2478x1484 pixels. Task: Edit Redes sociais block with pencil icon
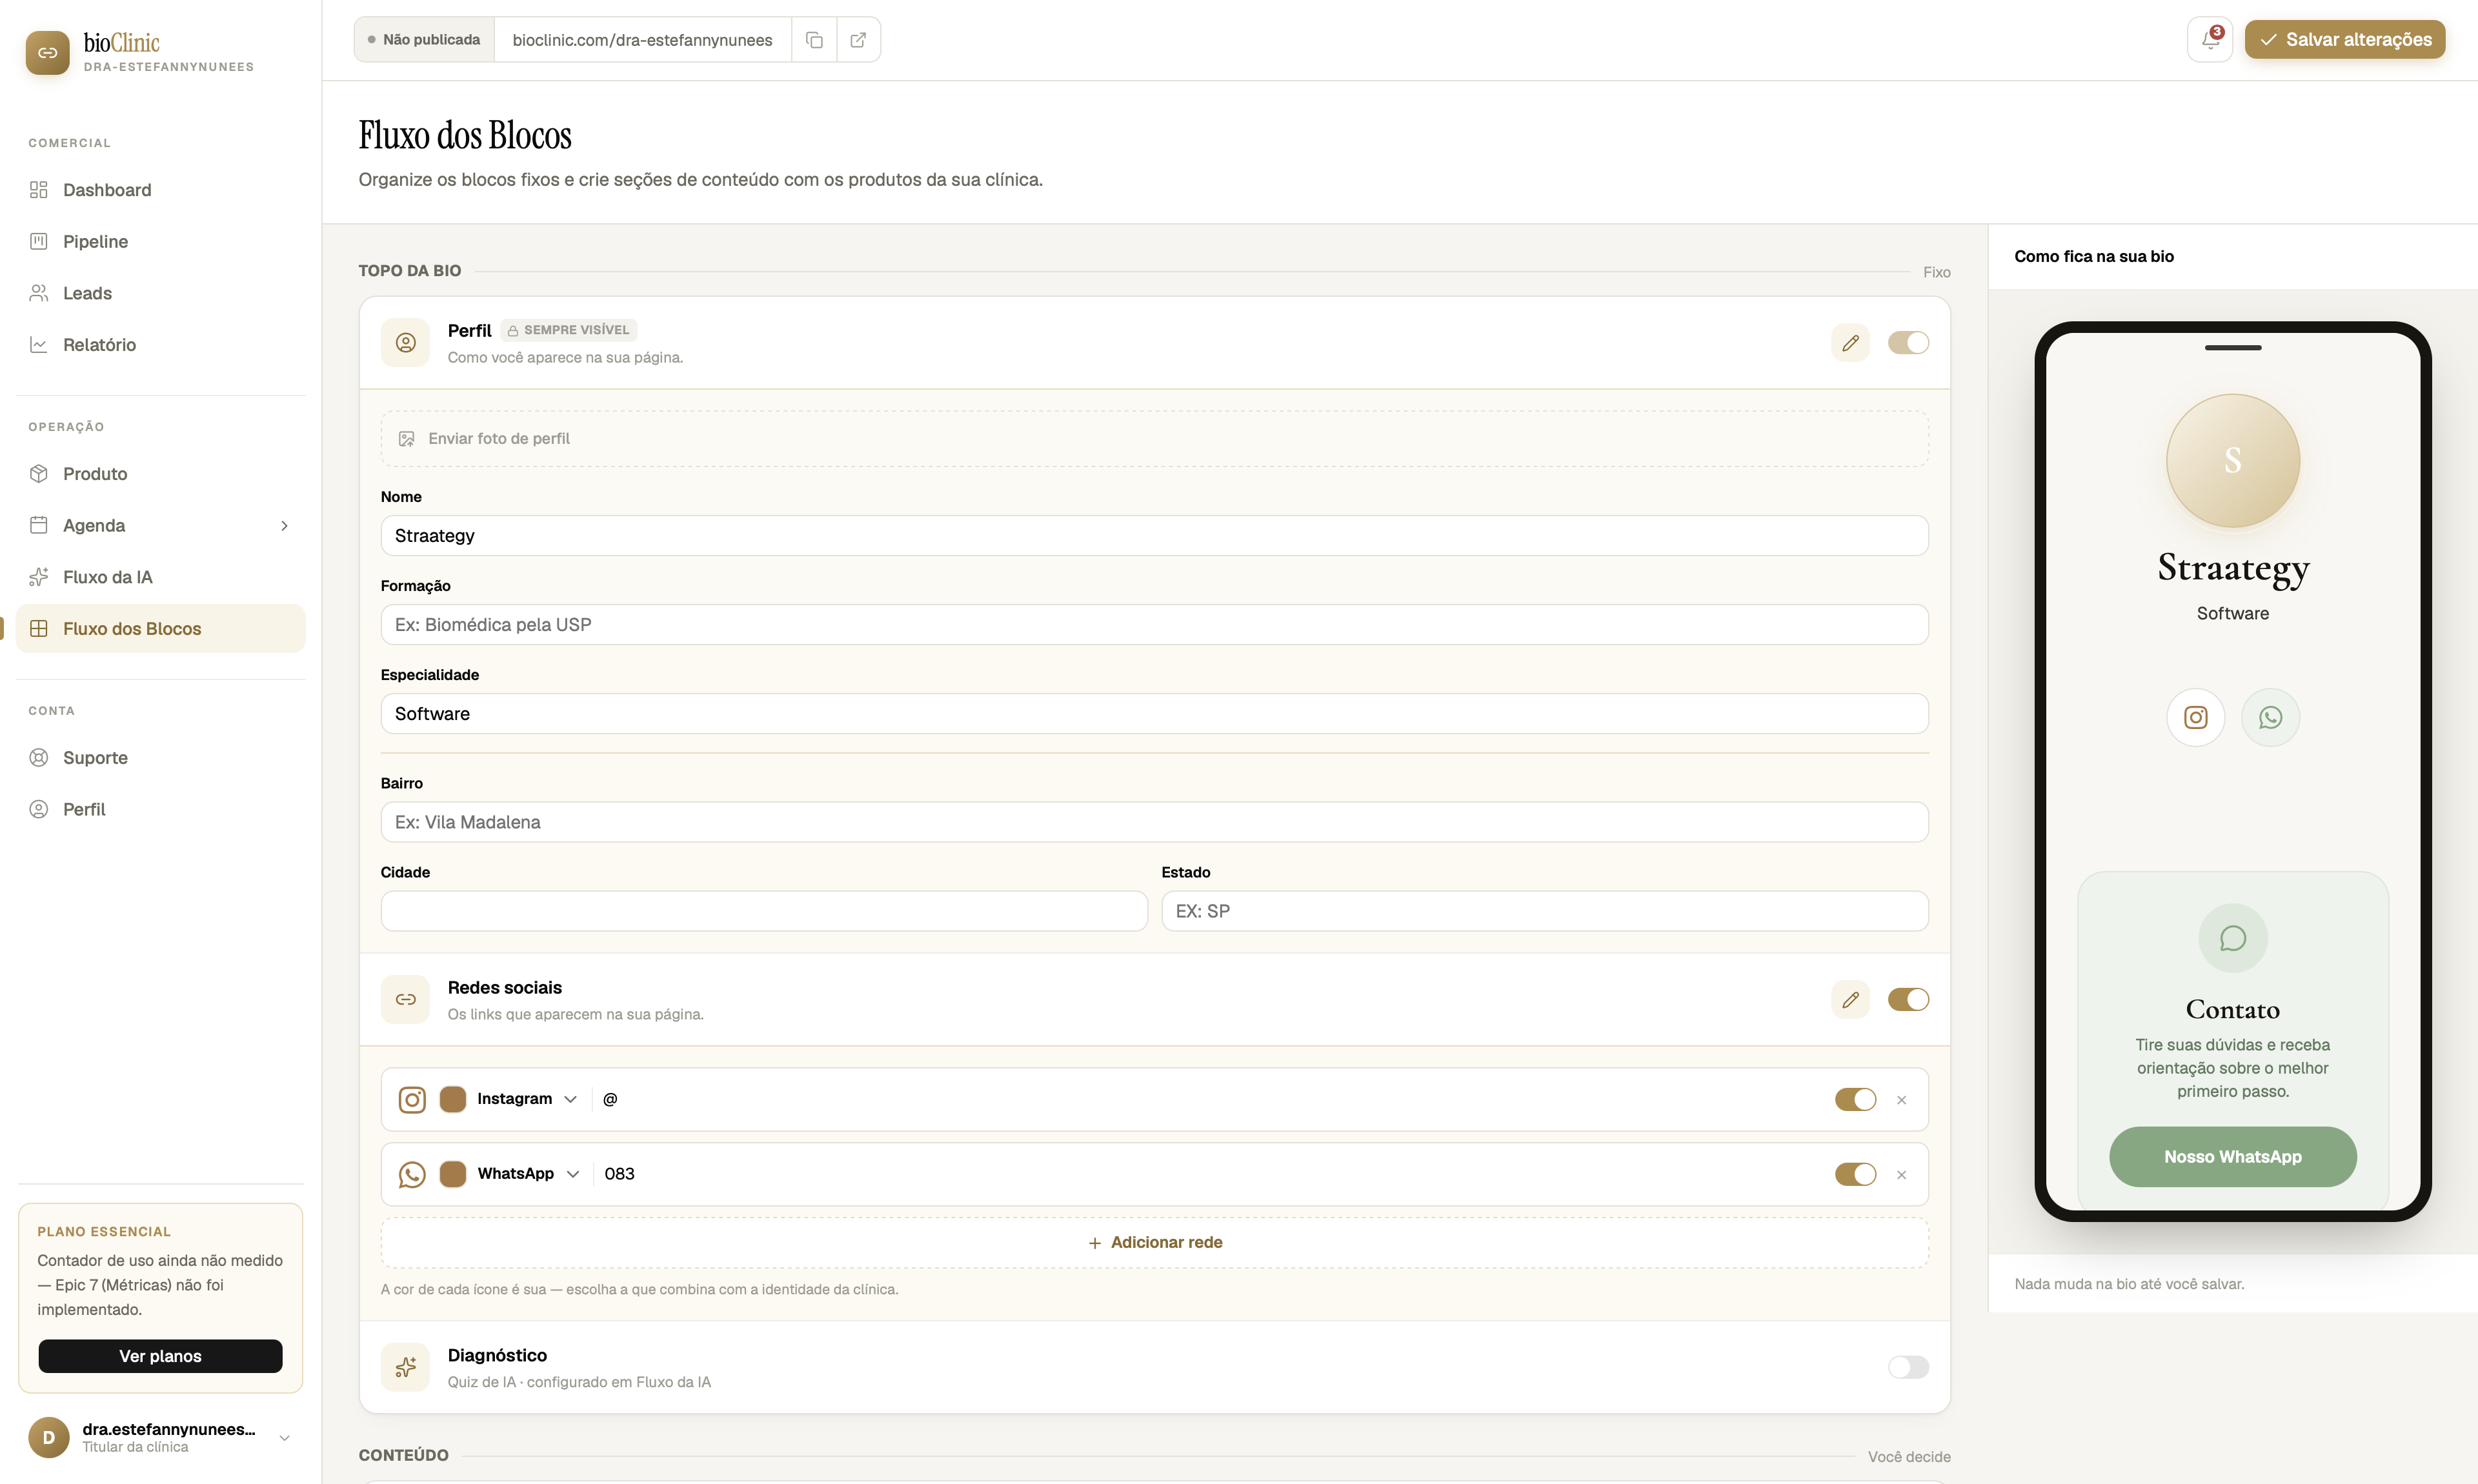(1850, 1000)
